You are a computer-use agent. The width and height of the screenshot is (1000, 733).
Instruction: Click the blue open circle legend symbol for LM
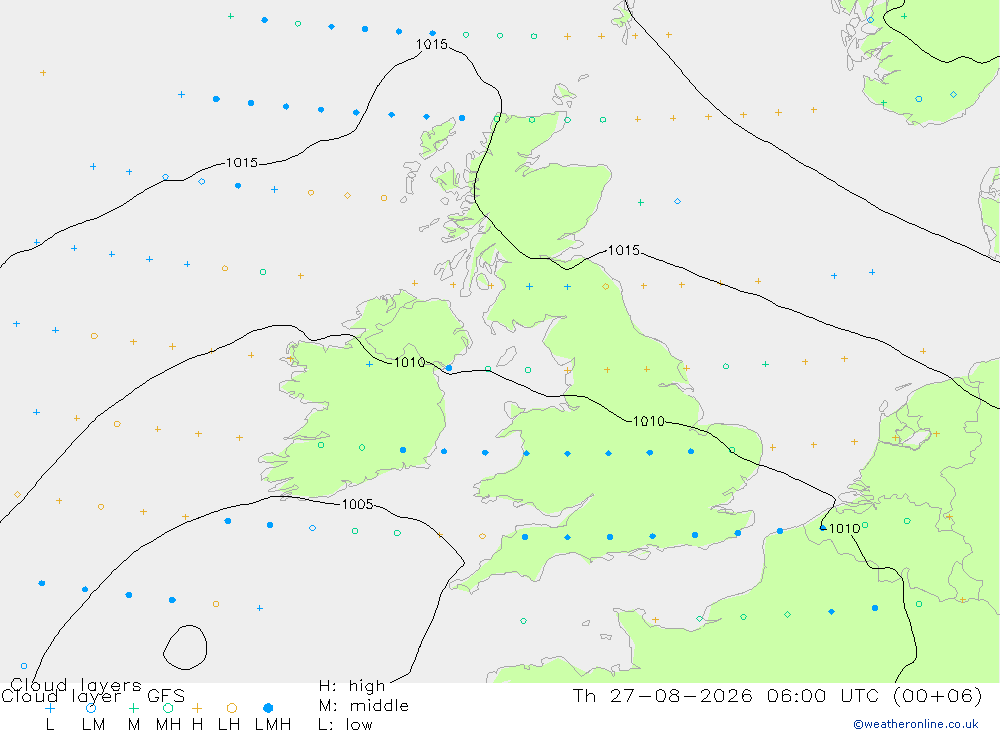(91, 707)
